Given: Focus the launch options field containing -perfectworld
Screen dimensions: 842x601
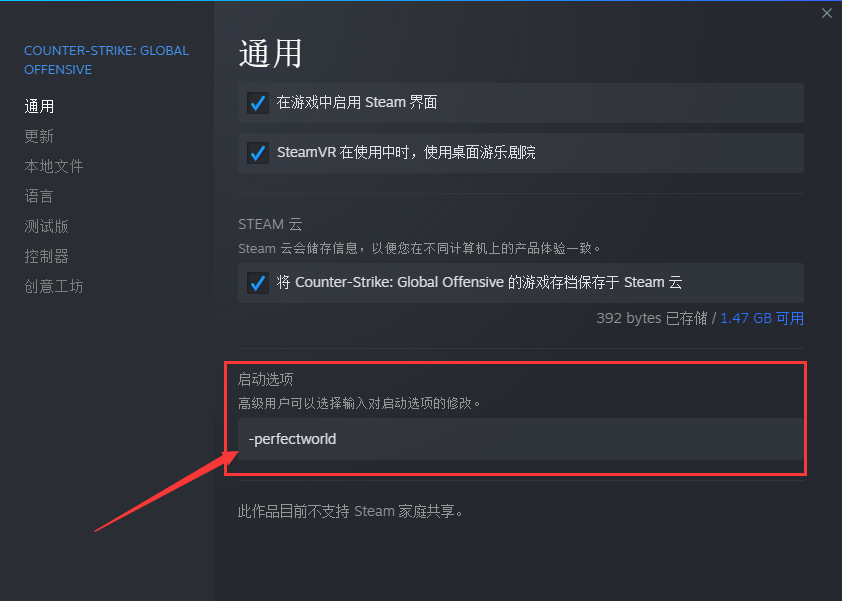Looking at the screenshot, I should pyautogui.click(x=521, y=439).
